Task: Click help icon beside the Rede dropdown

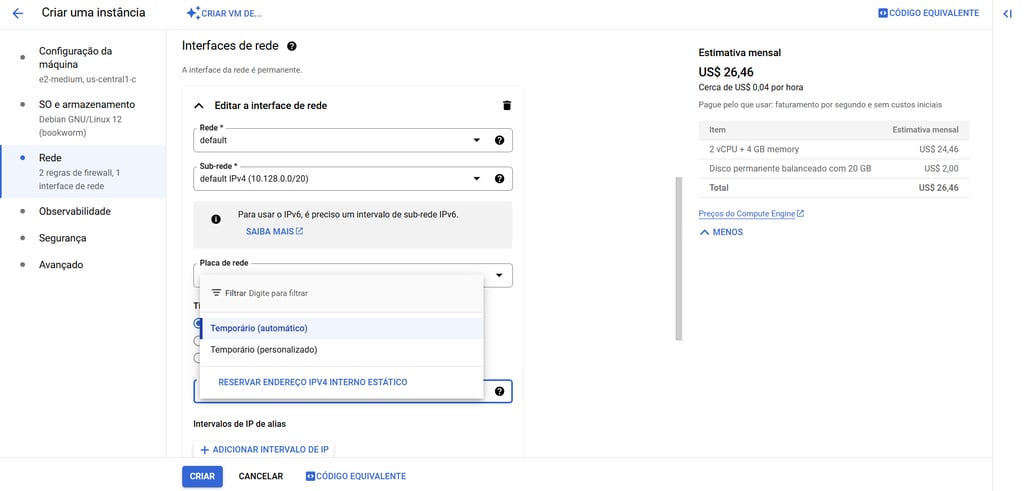Action: coord(499,140)
